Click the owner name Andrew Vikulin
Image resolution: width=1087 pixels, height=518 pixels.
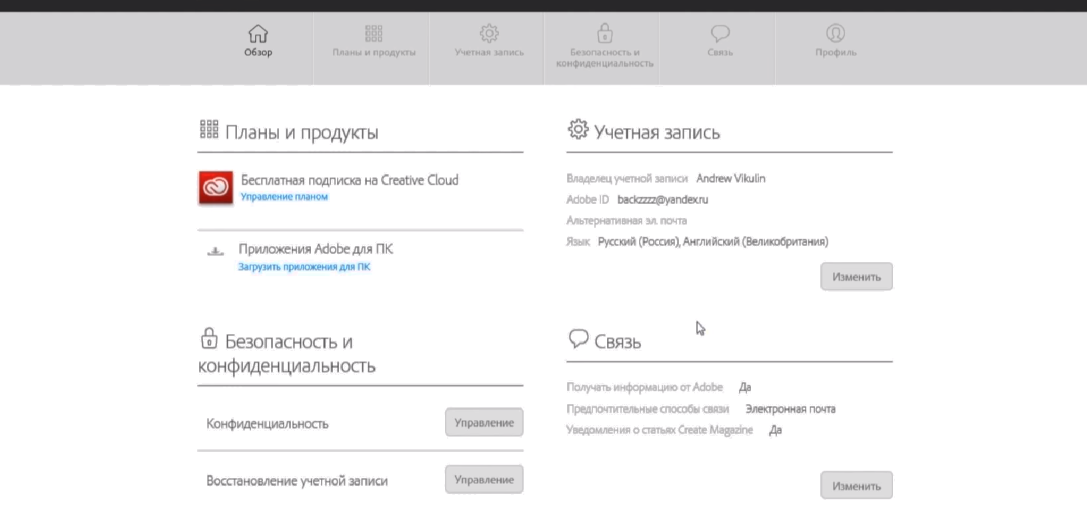pyautogui.click(x=731, y=178)
